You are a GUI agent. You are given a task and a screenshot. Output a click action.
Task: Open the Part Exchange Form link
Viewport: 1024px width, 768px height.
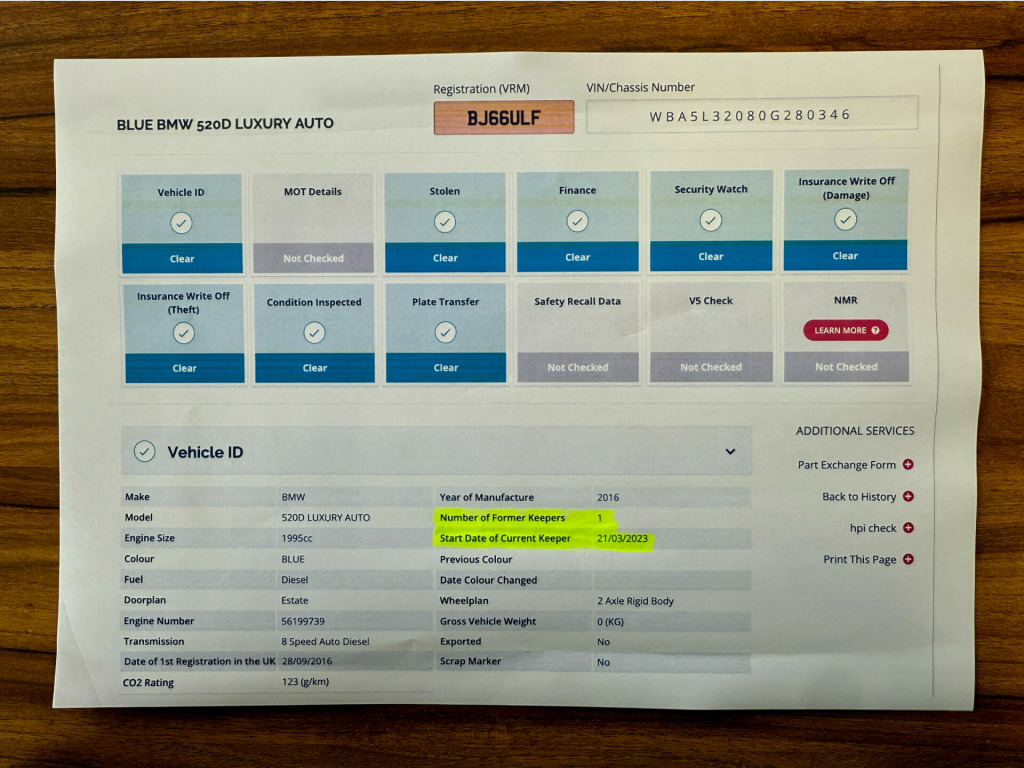pos(846,465)
